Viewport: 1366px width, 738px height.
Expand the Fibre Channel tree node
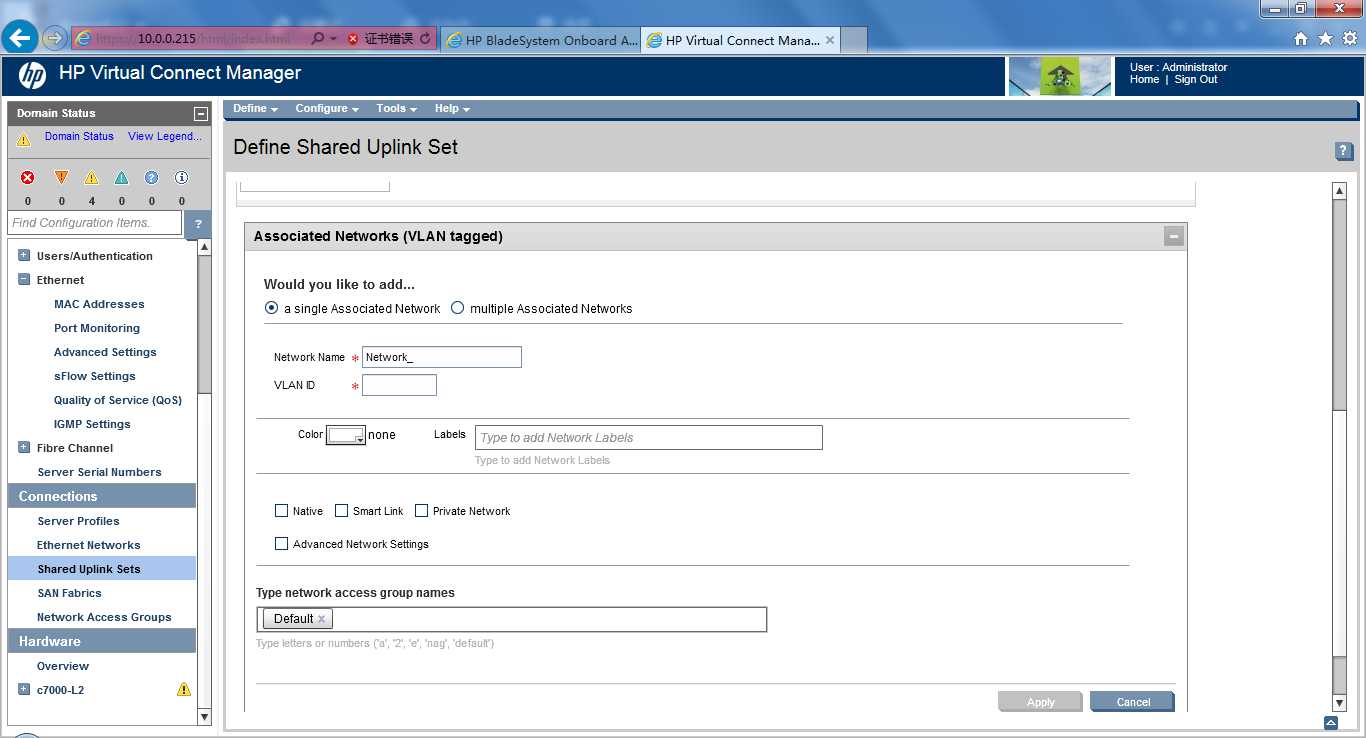tap(24, 447)
